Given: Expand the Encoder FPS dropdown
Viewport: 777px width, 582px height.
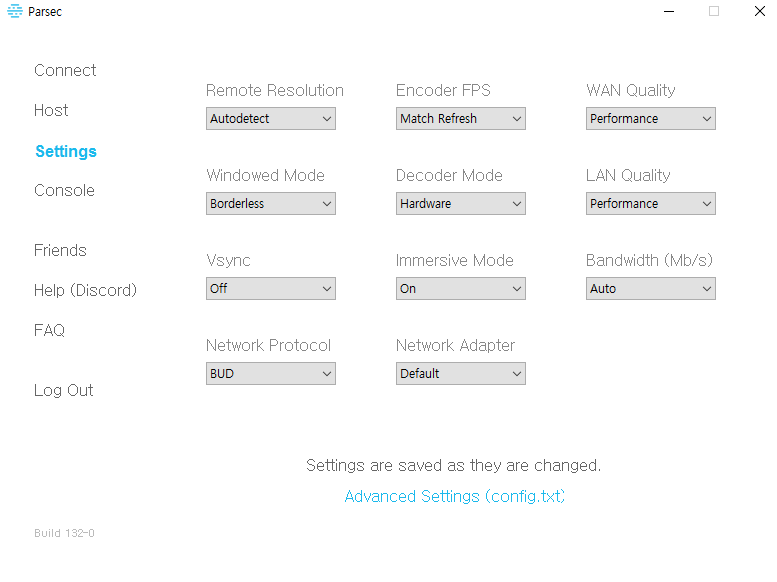Looking at the screenshot, I should point(460,118).
